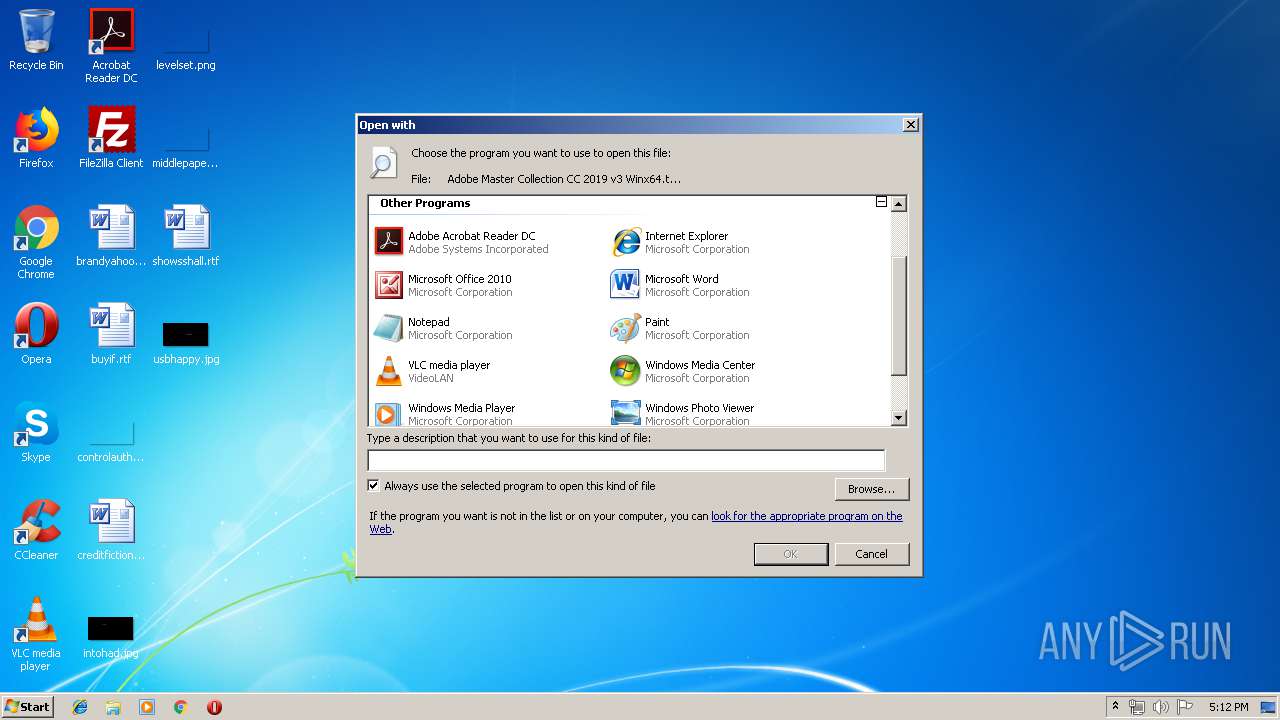Select Adobe Acrobat Reader DC in program list
The width and height of the screenshot is (1280, 720).
point(462,242)
